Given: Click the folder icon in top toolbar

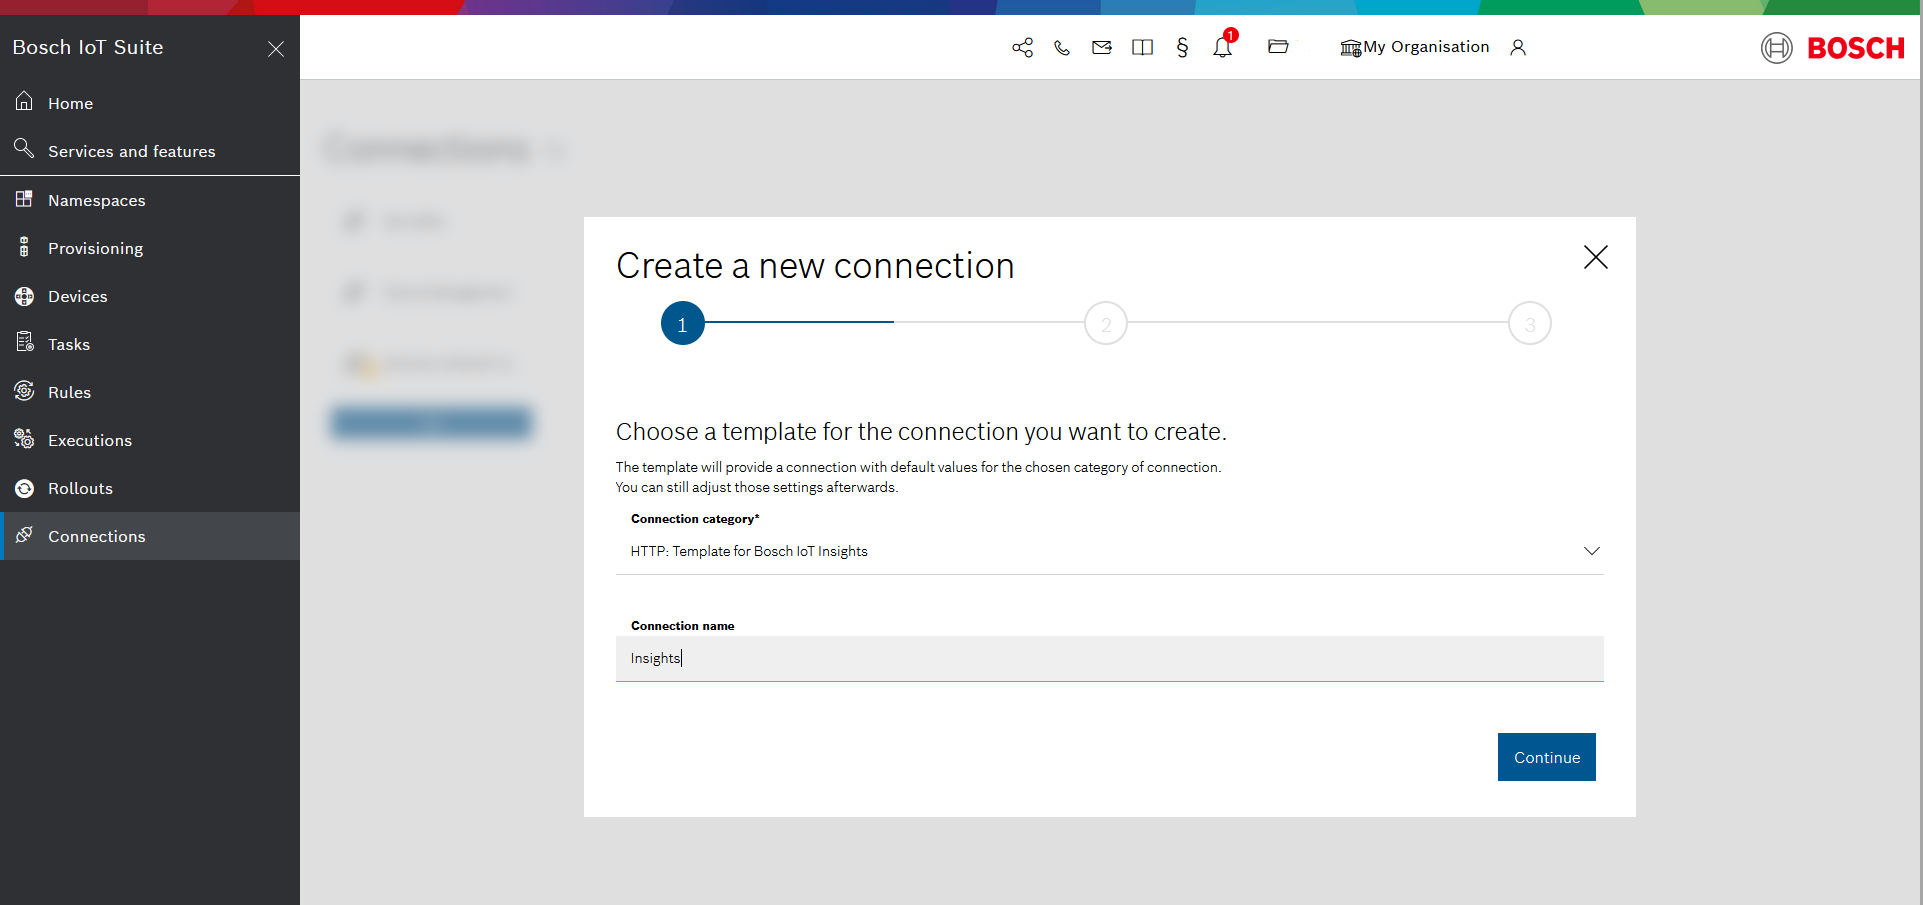Looking at the screenshot, I should 1278,46.
